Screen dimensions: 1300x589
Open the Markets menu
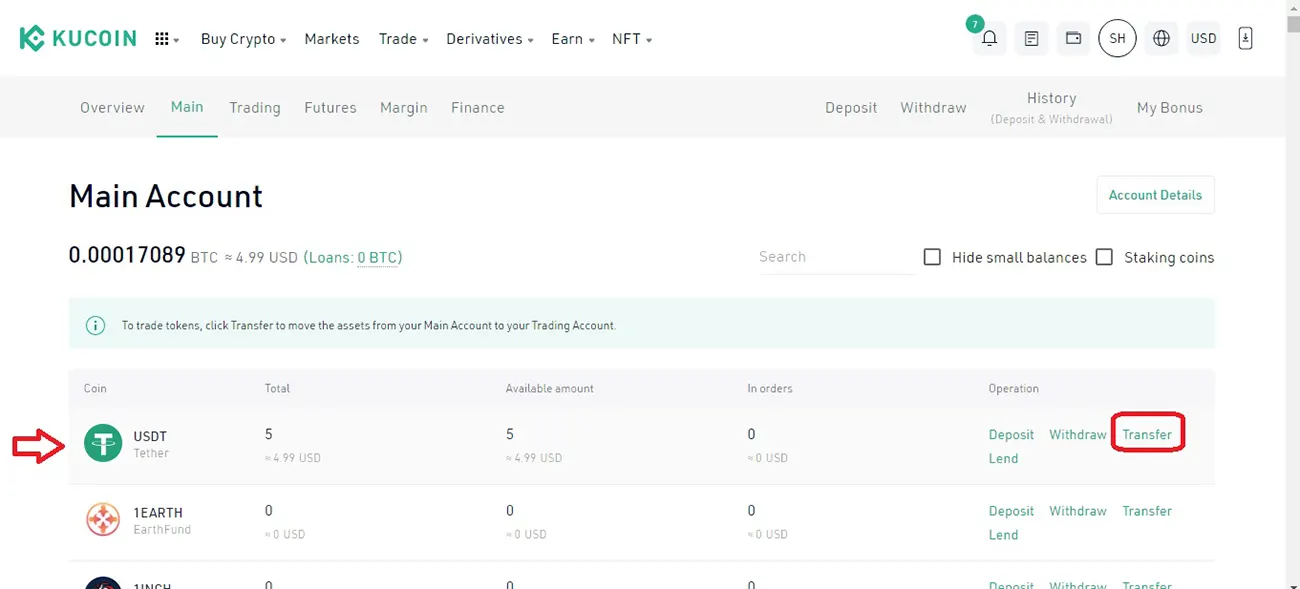(x=331, y=38)
